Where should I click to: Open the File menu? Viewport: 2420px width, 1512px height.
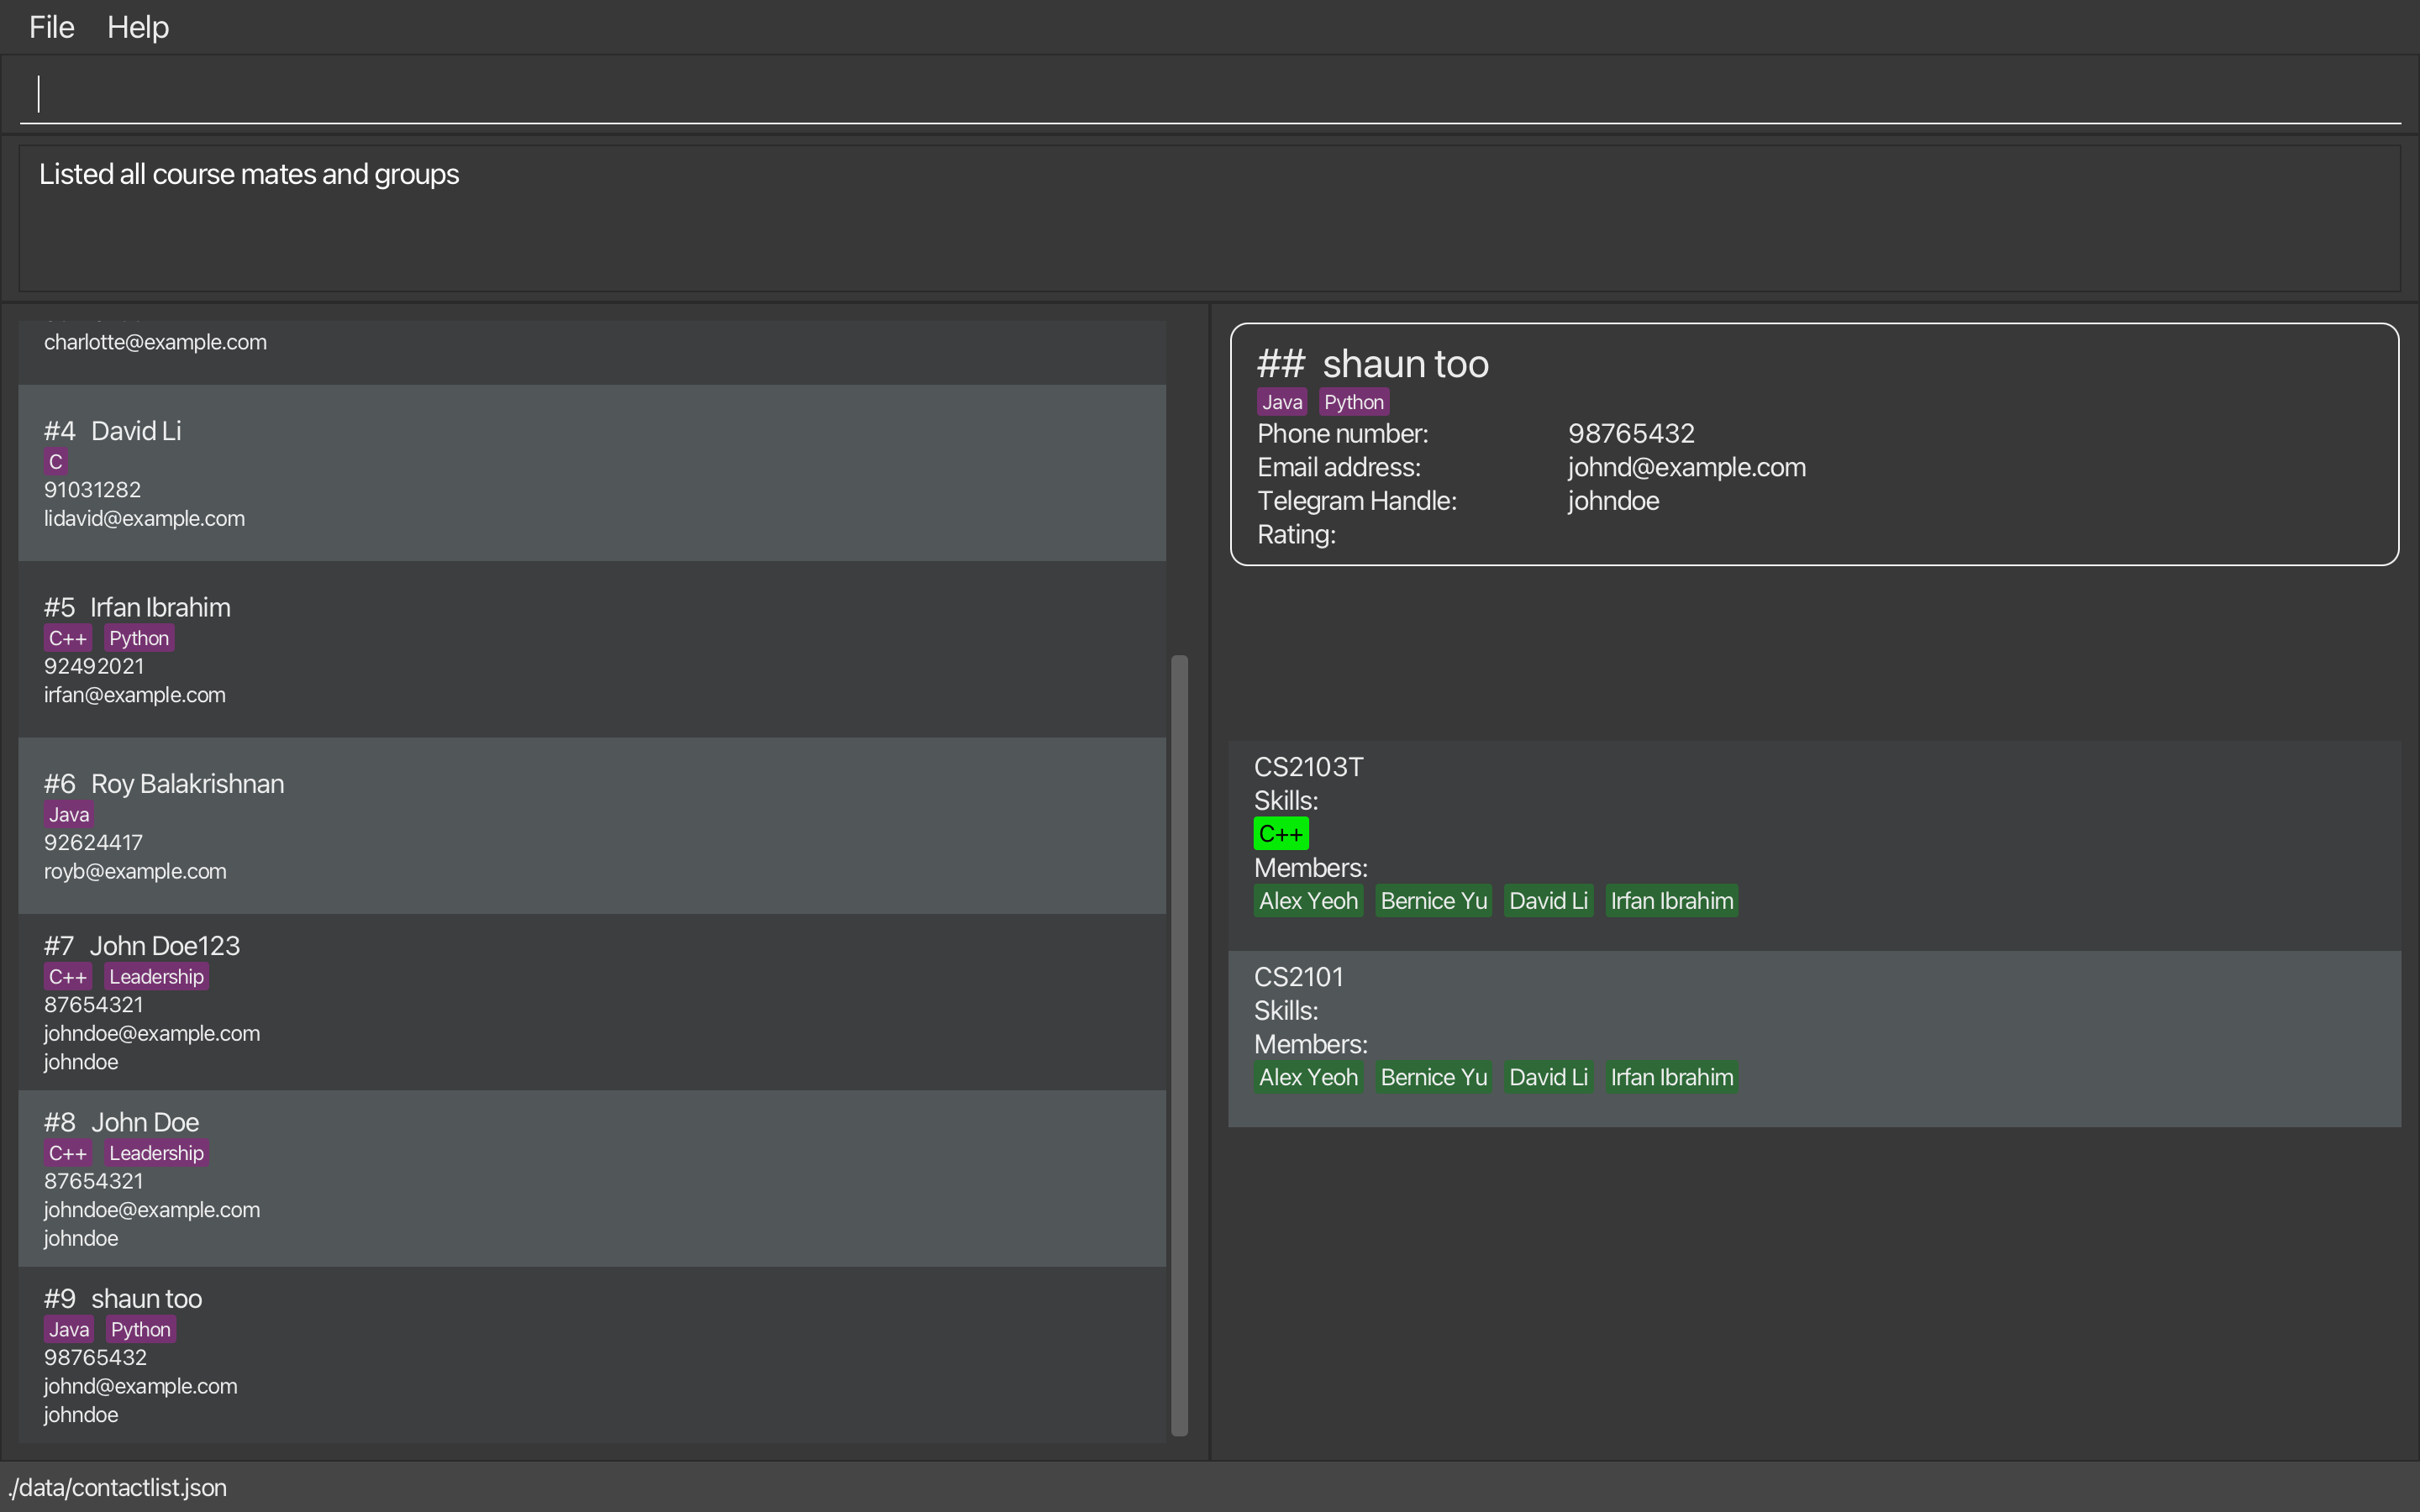click(x=51, y=27)
